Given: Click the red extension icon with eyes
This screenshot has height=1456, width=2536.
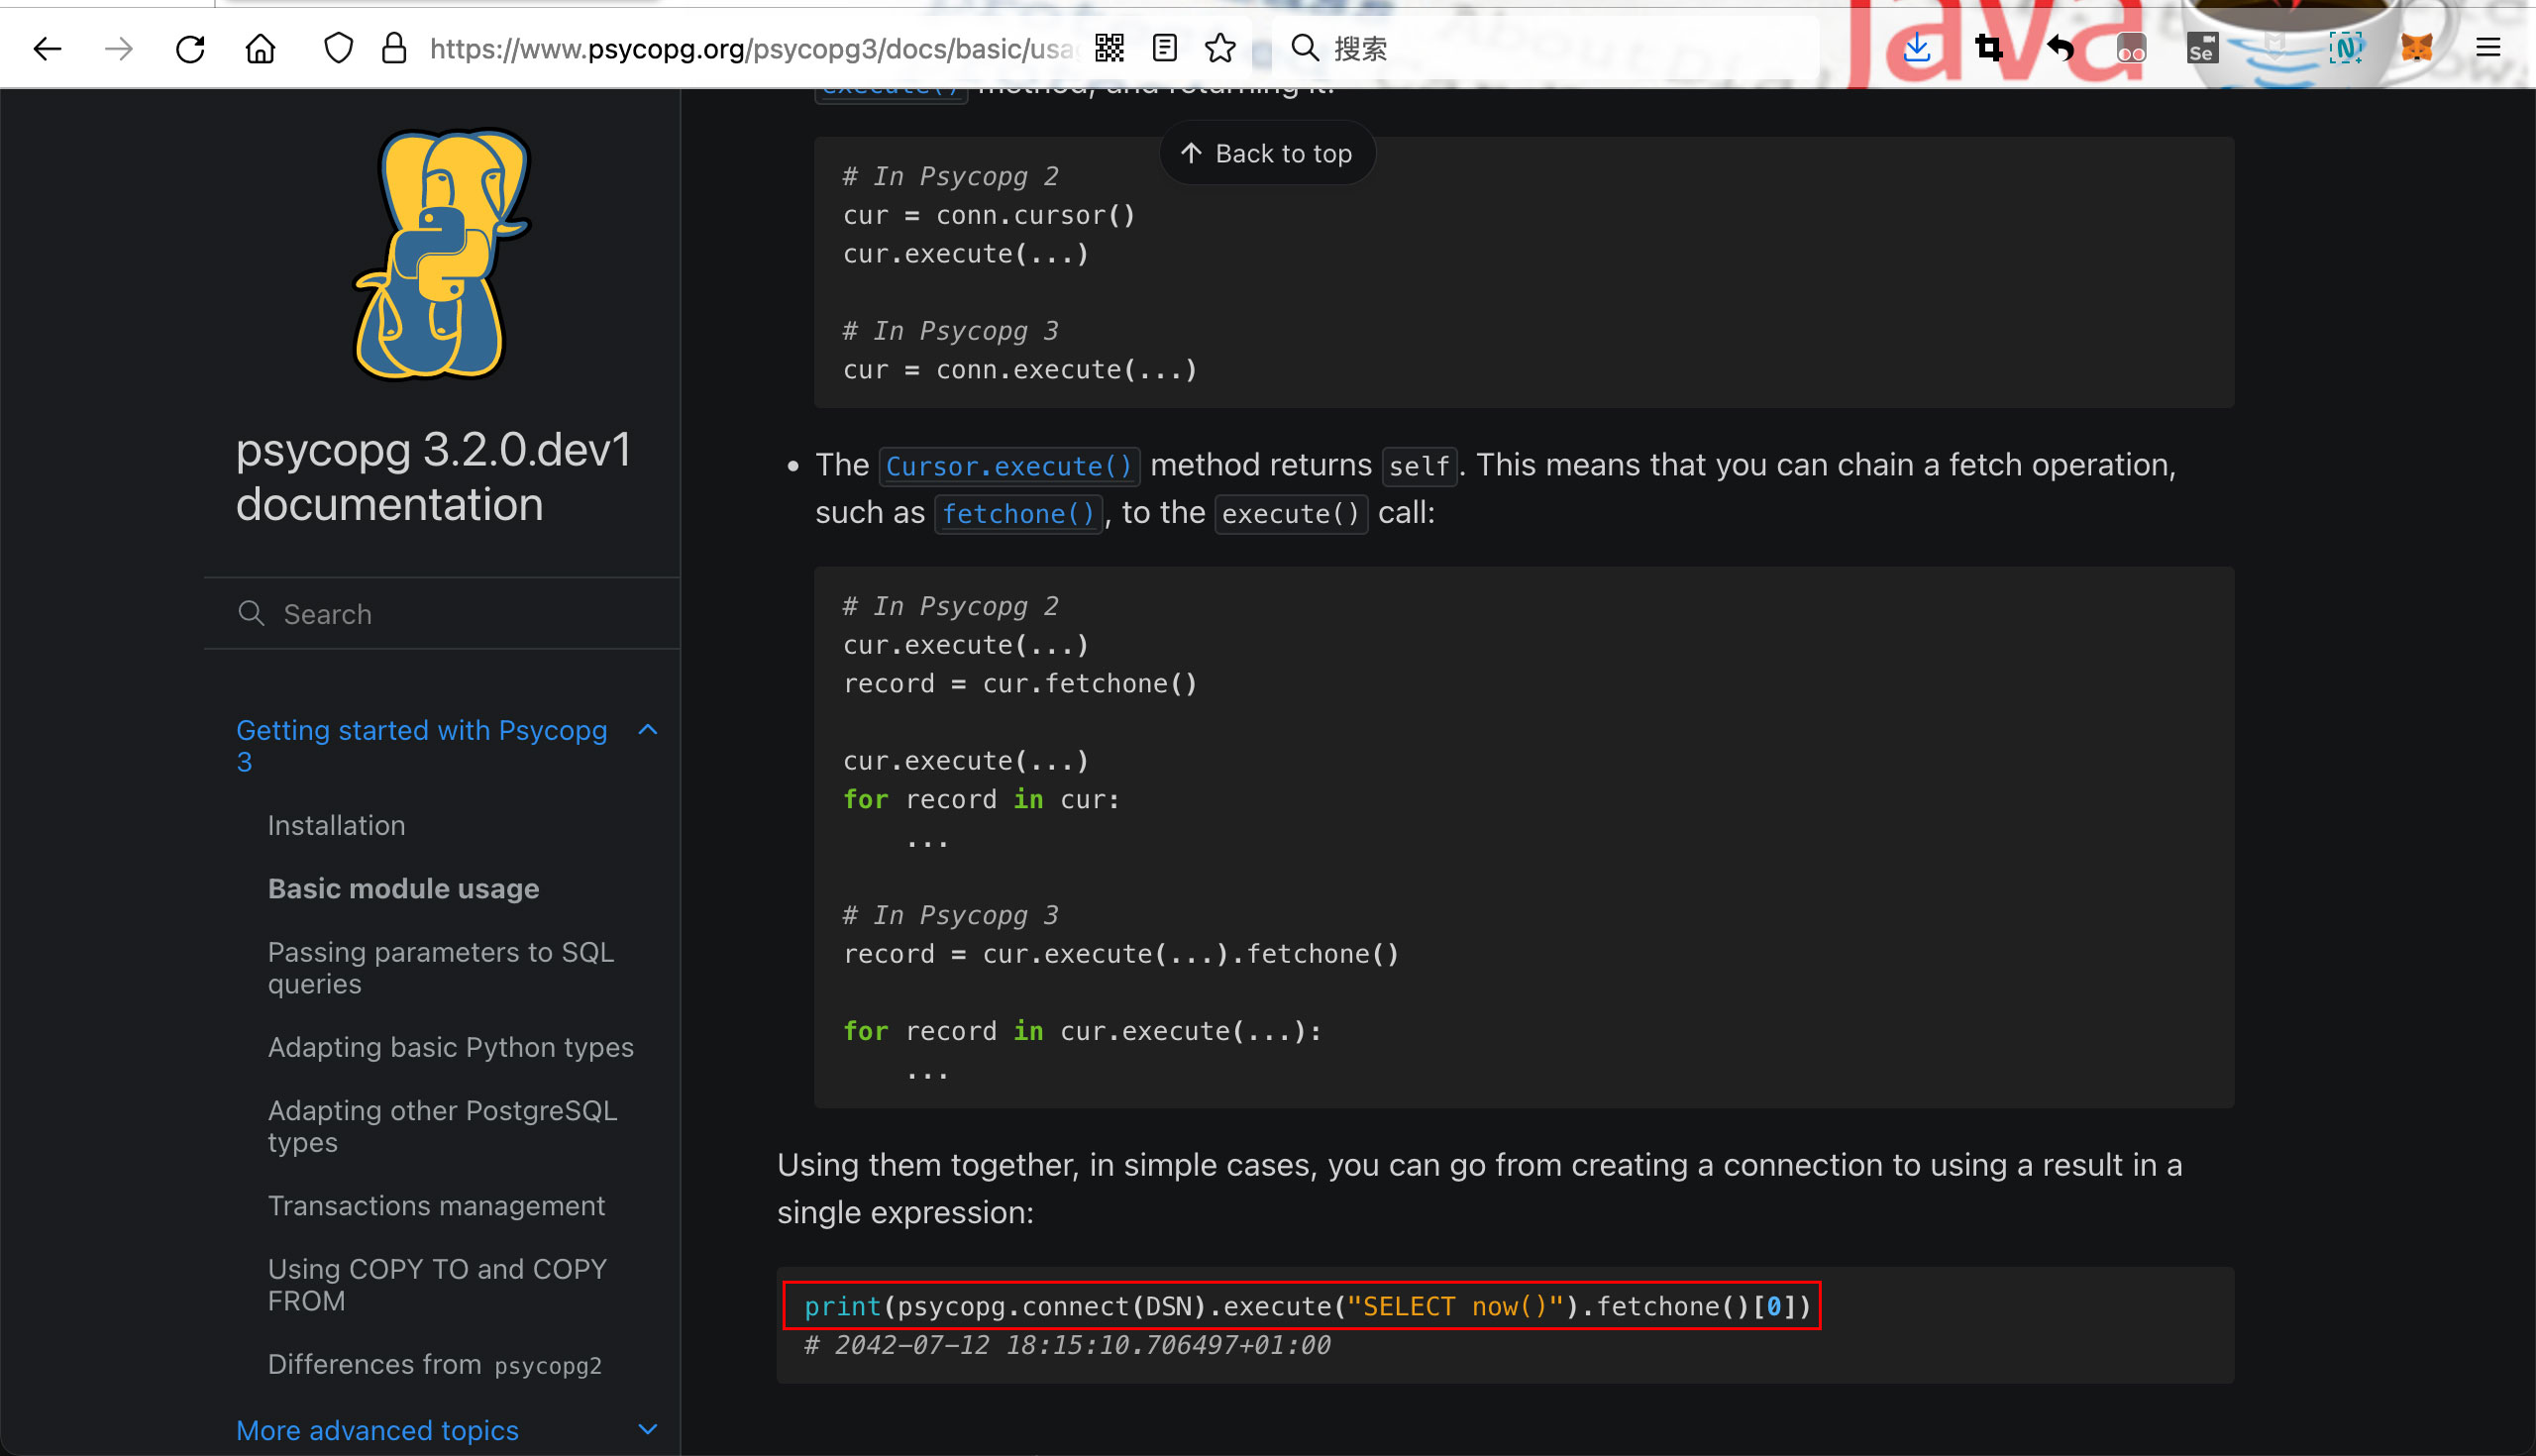Looking at the screenshot, I should pyautogui.click(x=2131, y=48).
